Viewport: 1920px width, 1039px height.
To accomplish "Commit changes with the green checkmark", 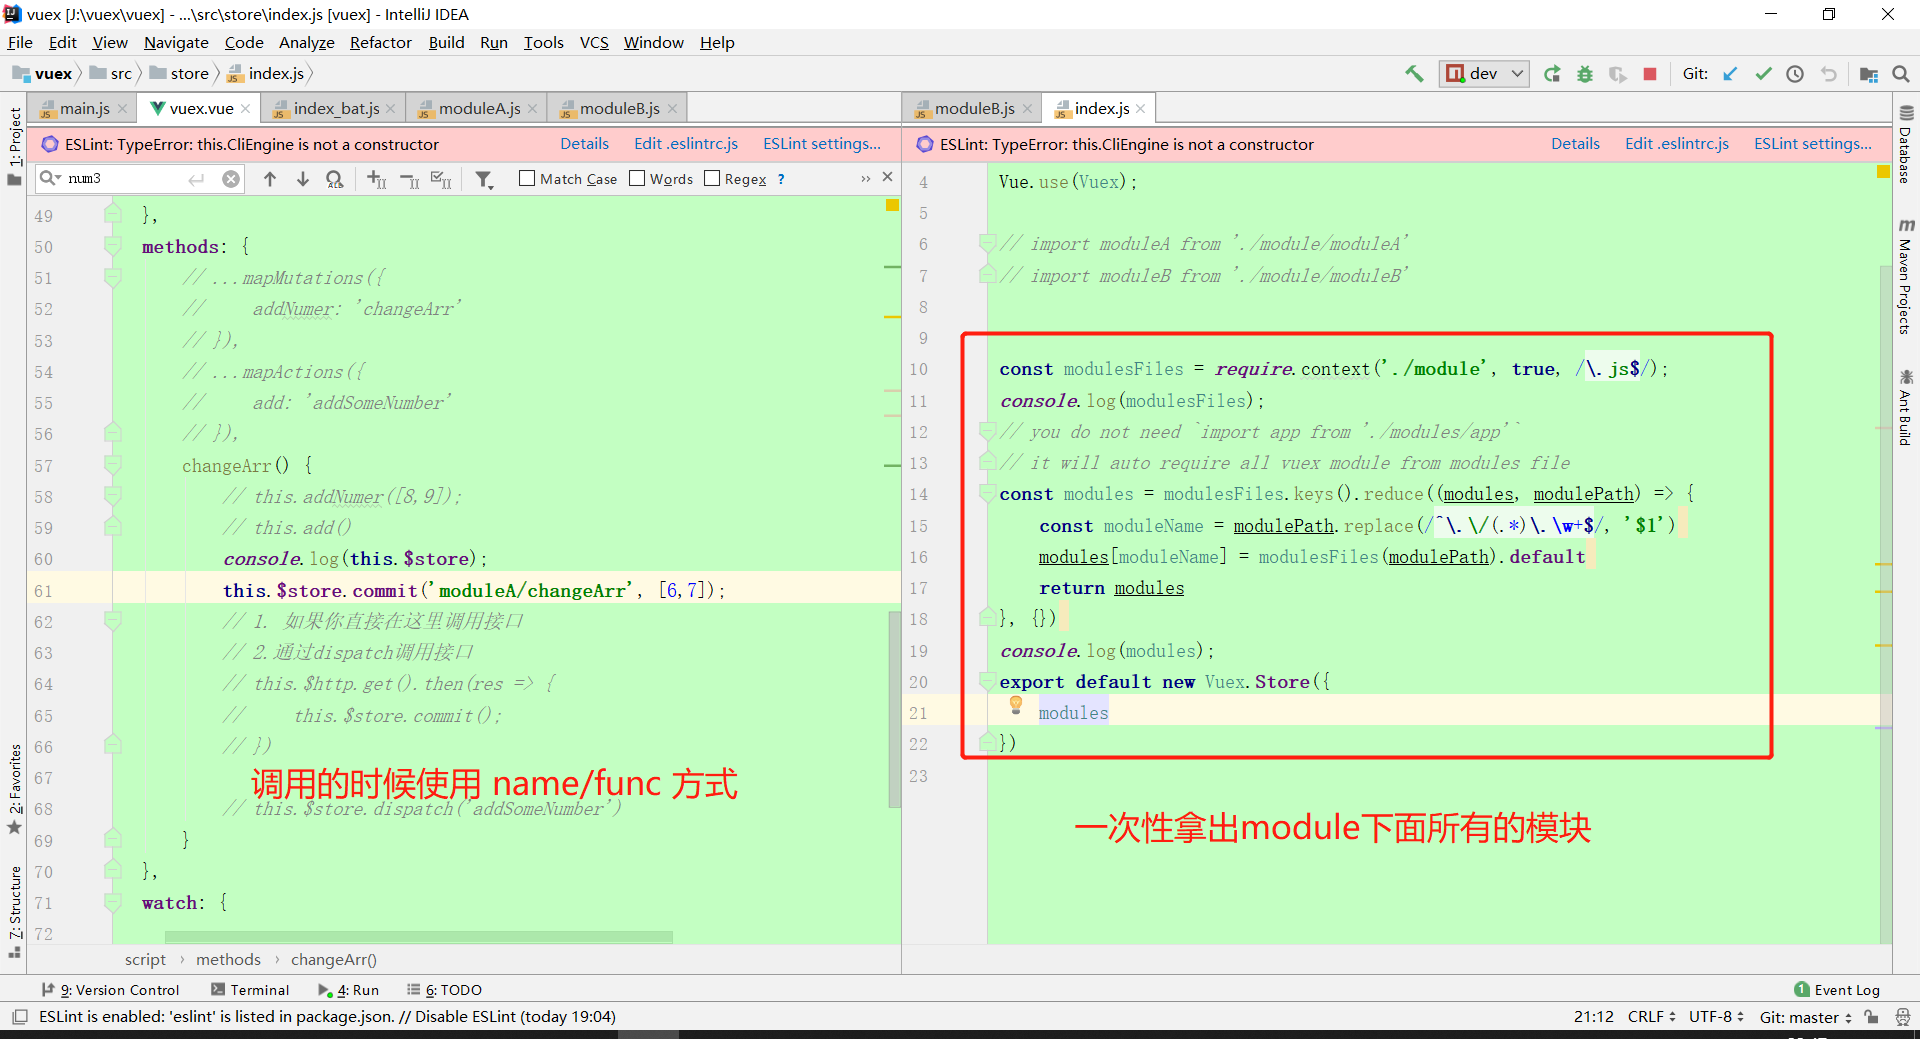I will pos(1763,74).
